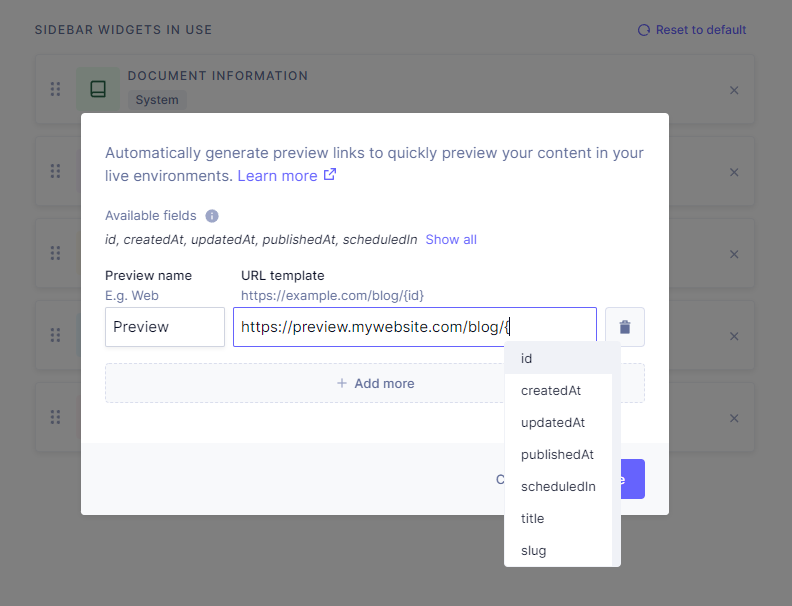Click drag handle of Document Information widget
This screenshot has width=792, height=606.
[56, 89]
